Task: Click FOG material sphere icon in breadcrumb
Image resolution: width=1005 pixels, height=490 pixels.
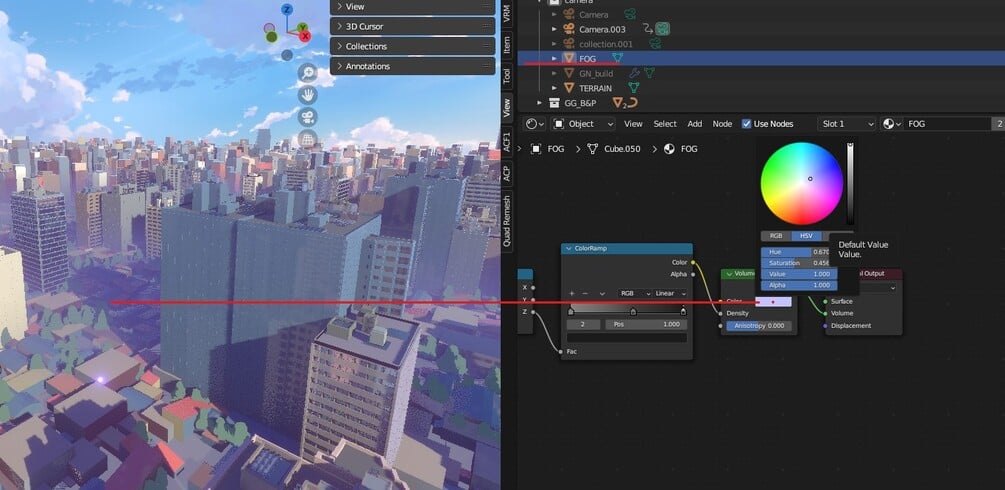Action: (x=669, y=149)
